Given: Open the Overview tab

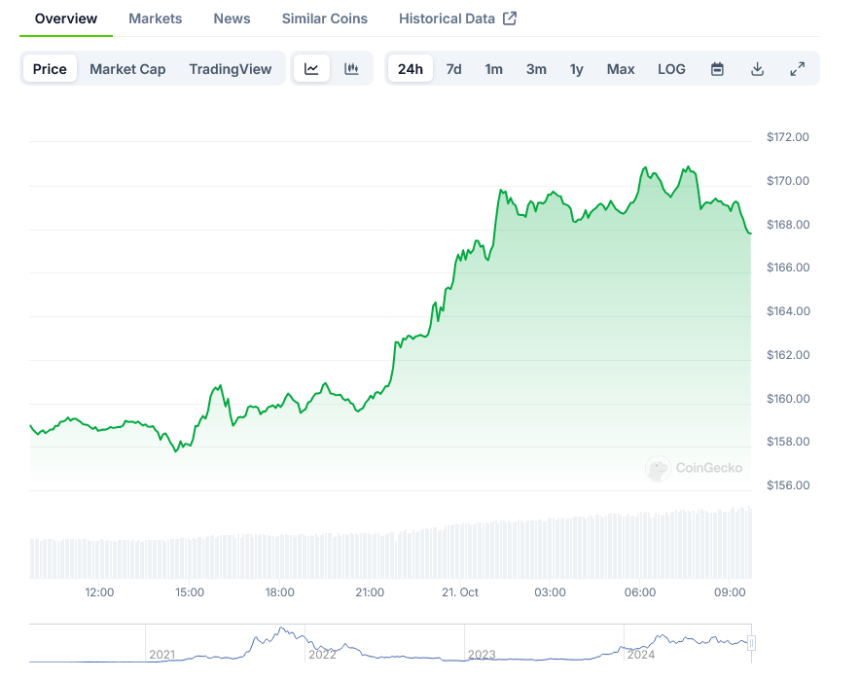Looking at the screenshot, I should coord(66,19).
